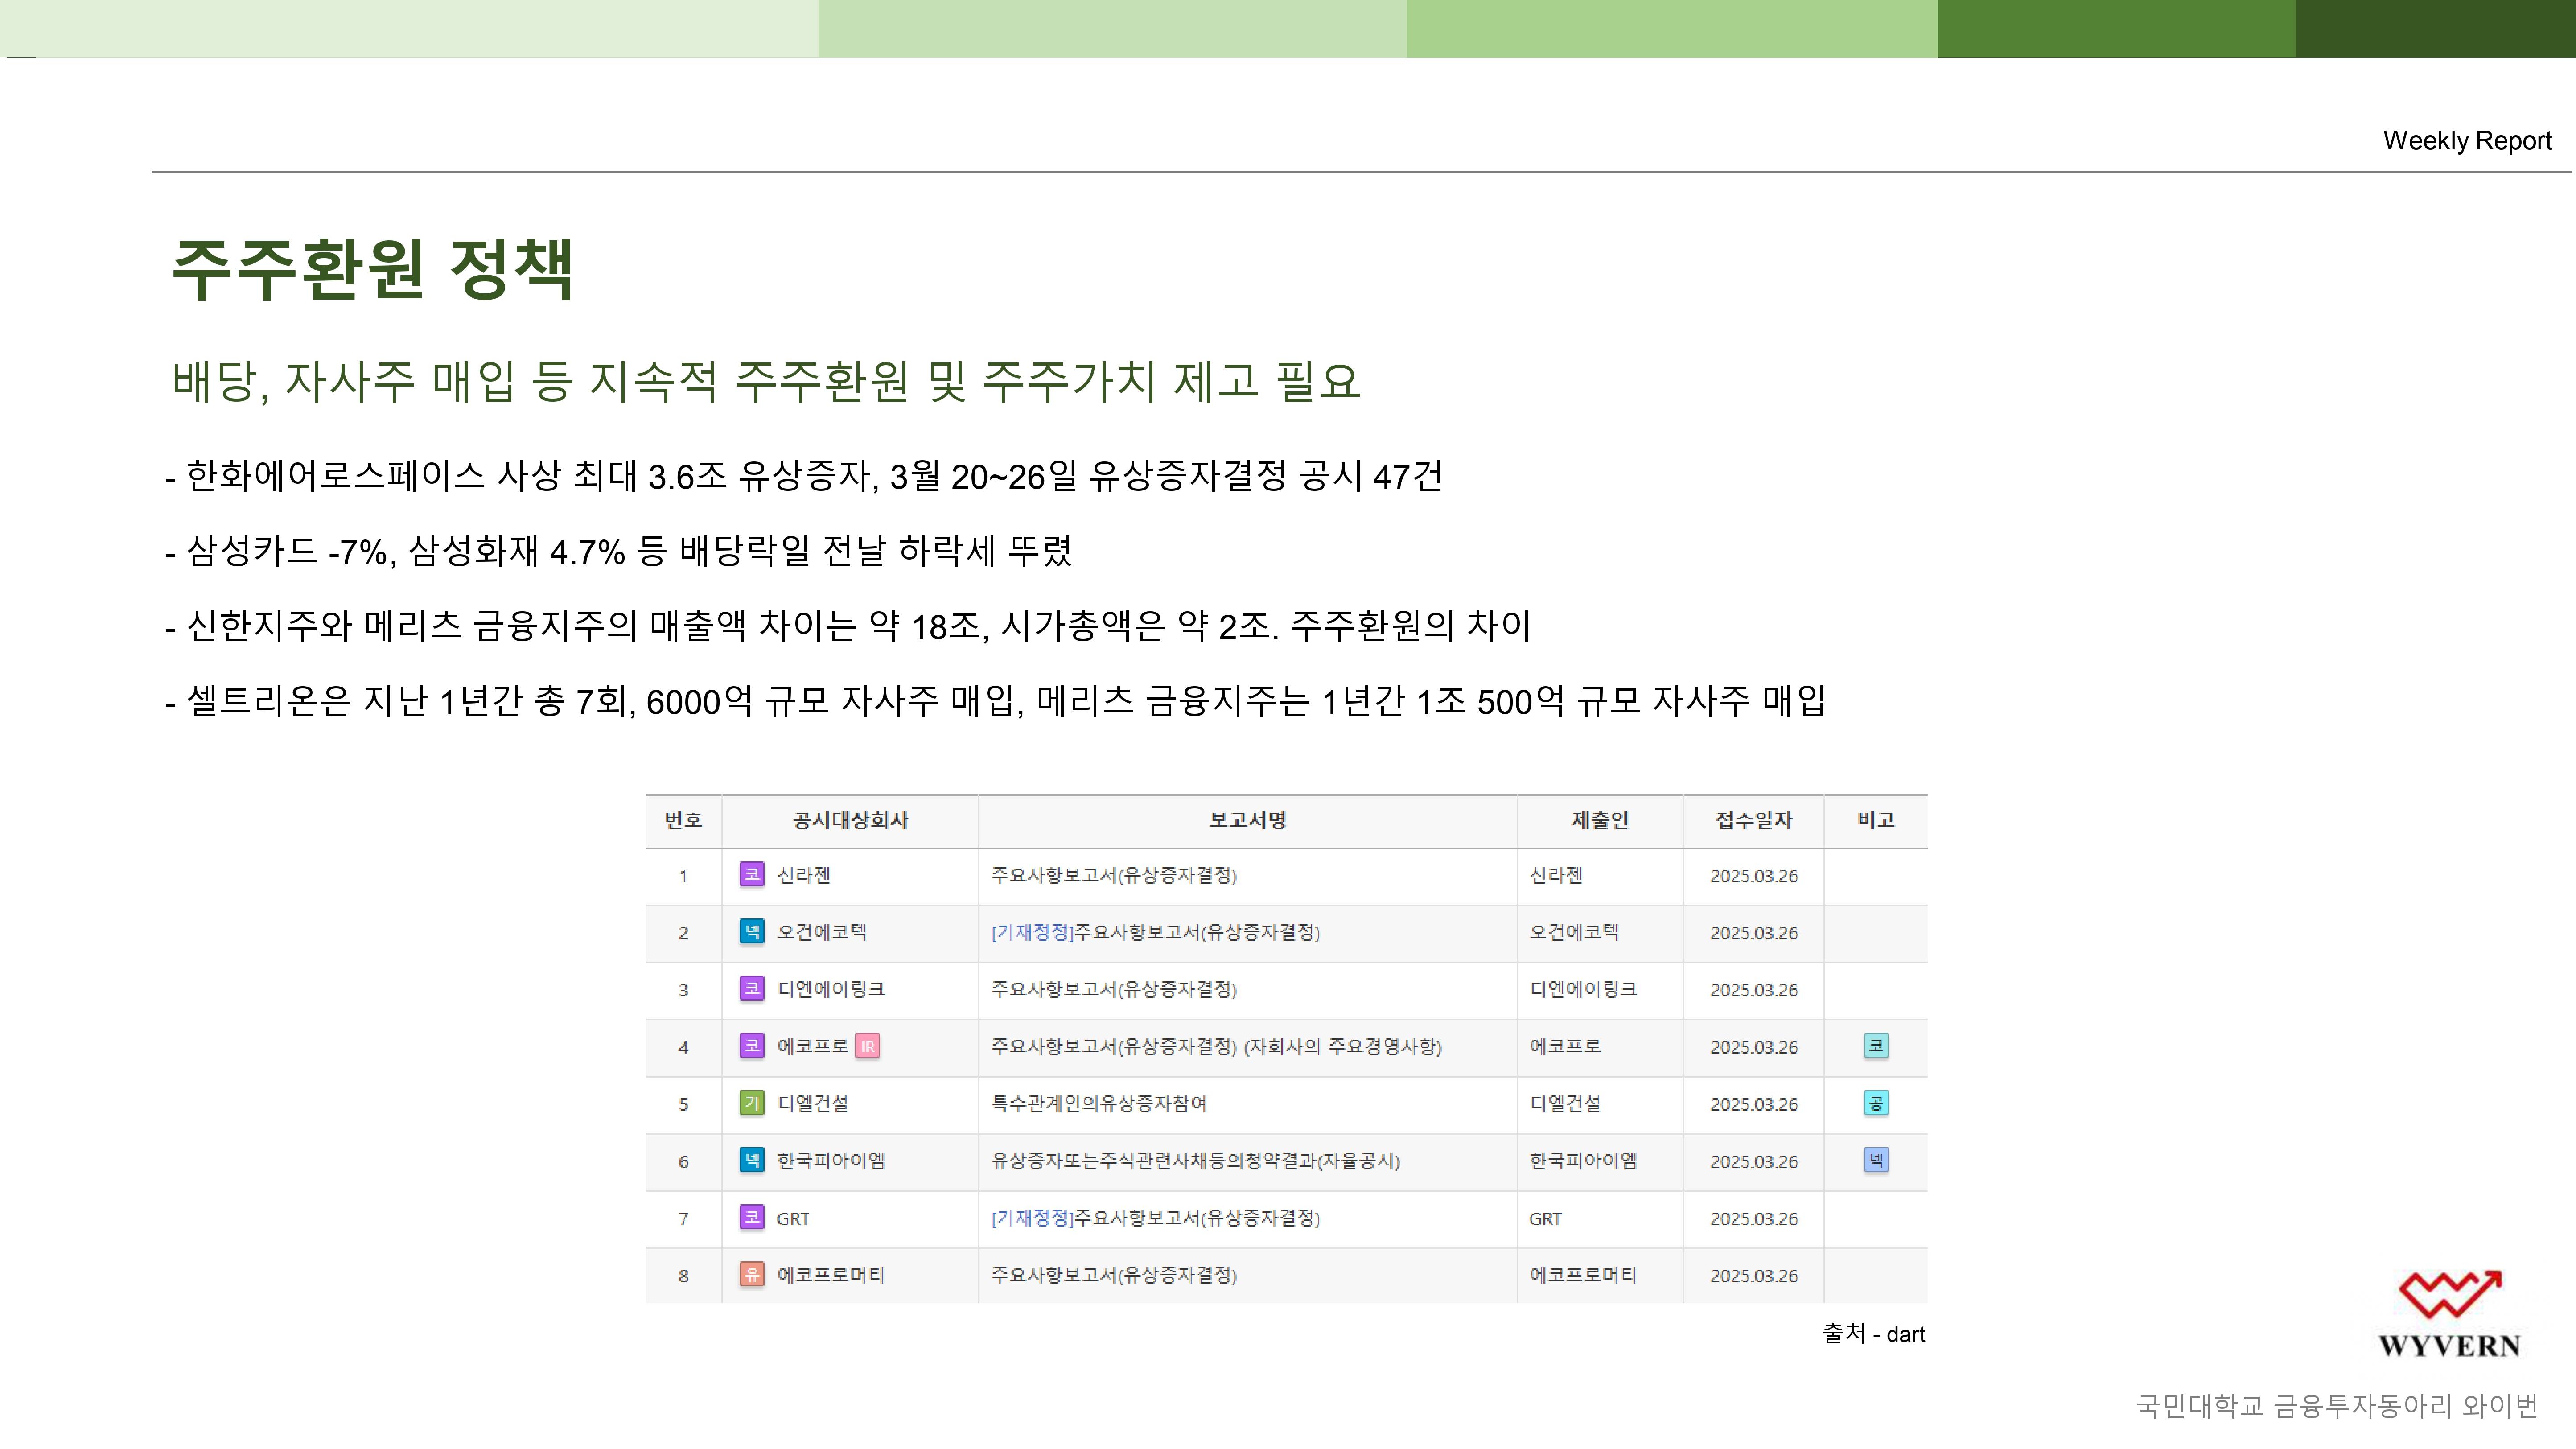Open 신라젠 in the 공시대상회사 column
2576x1449 pixels.
[x=804, y=875]
